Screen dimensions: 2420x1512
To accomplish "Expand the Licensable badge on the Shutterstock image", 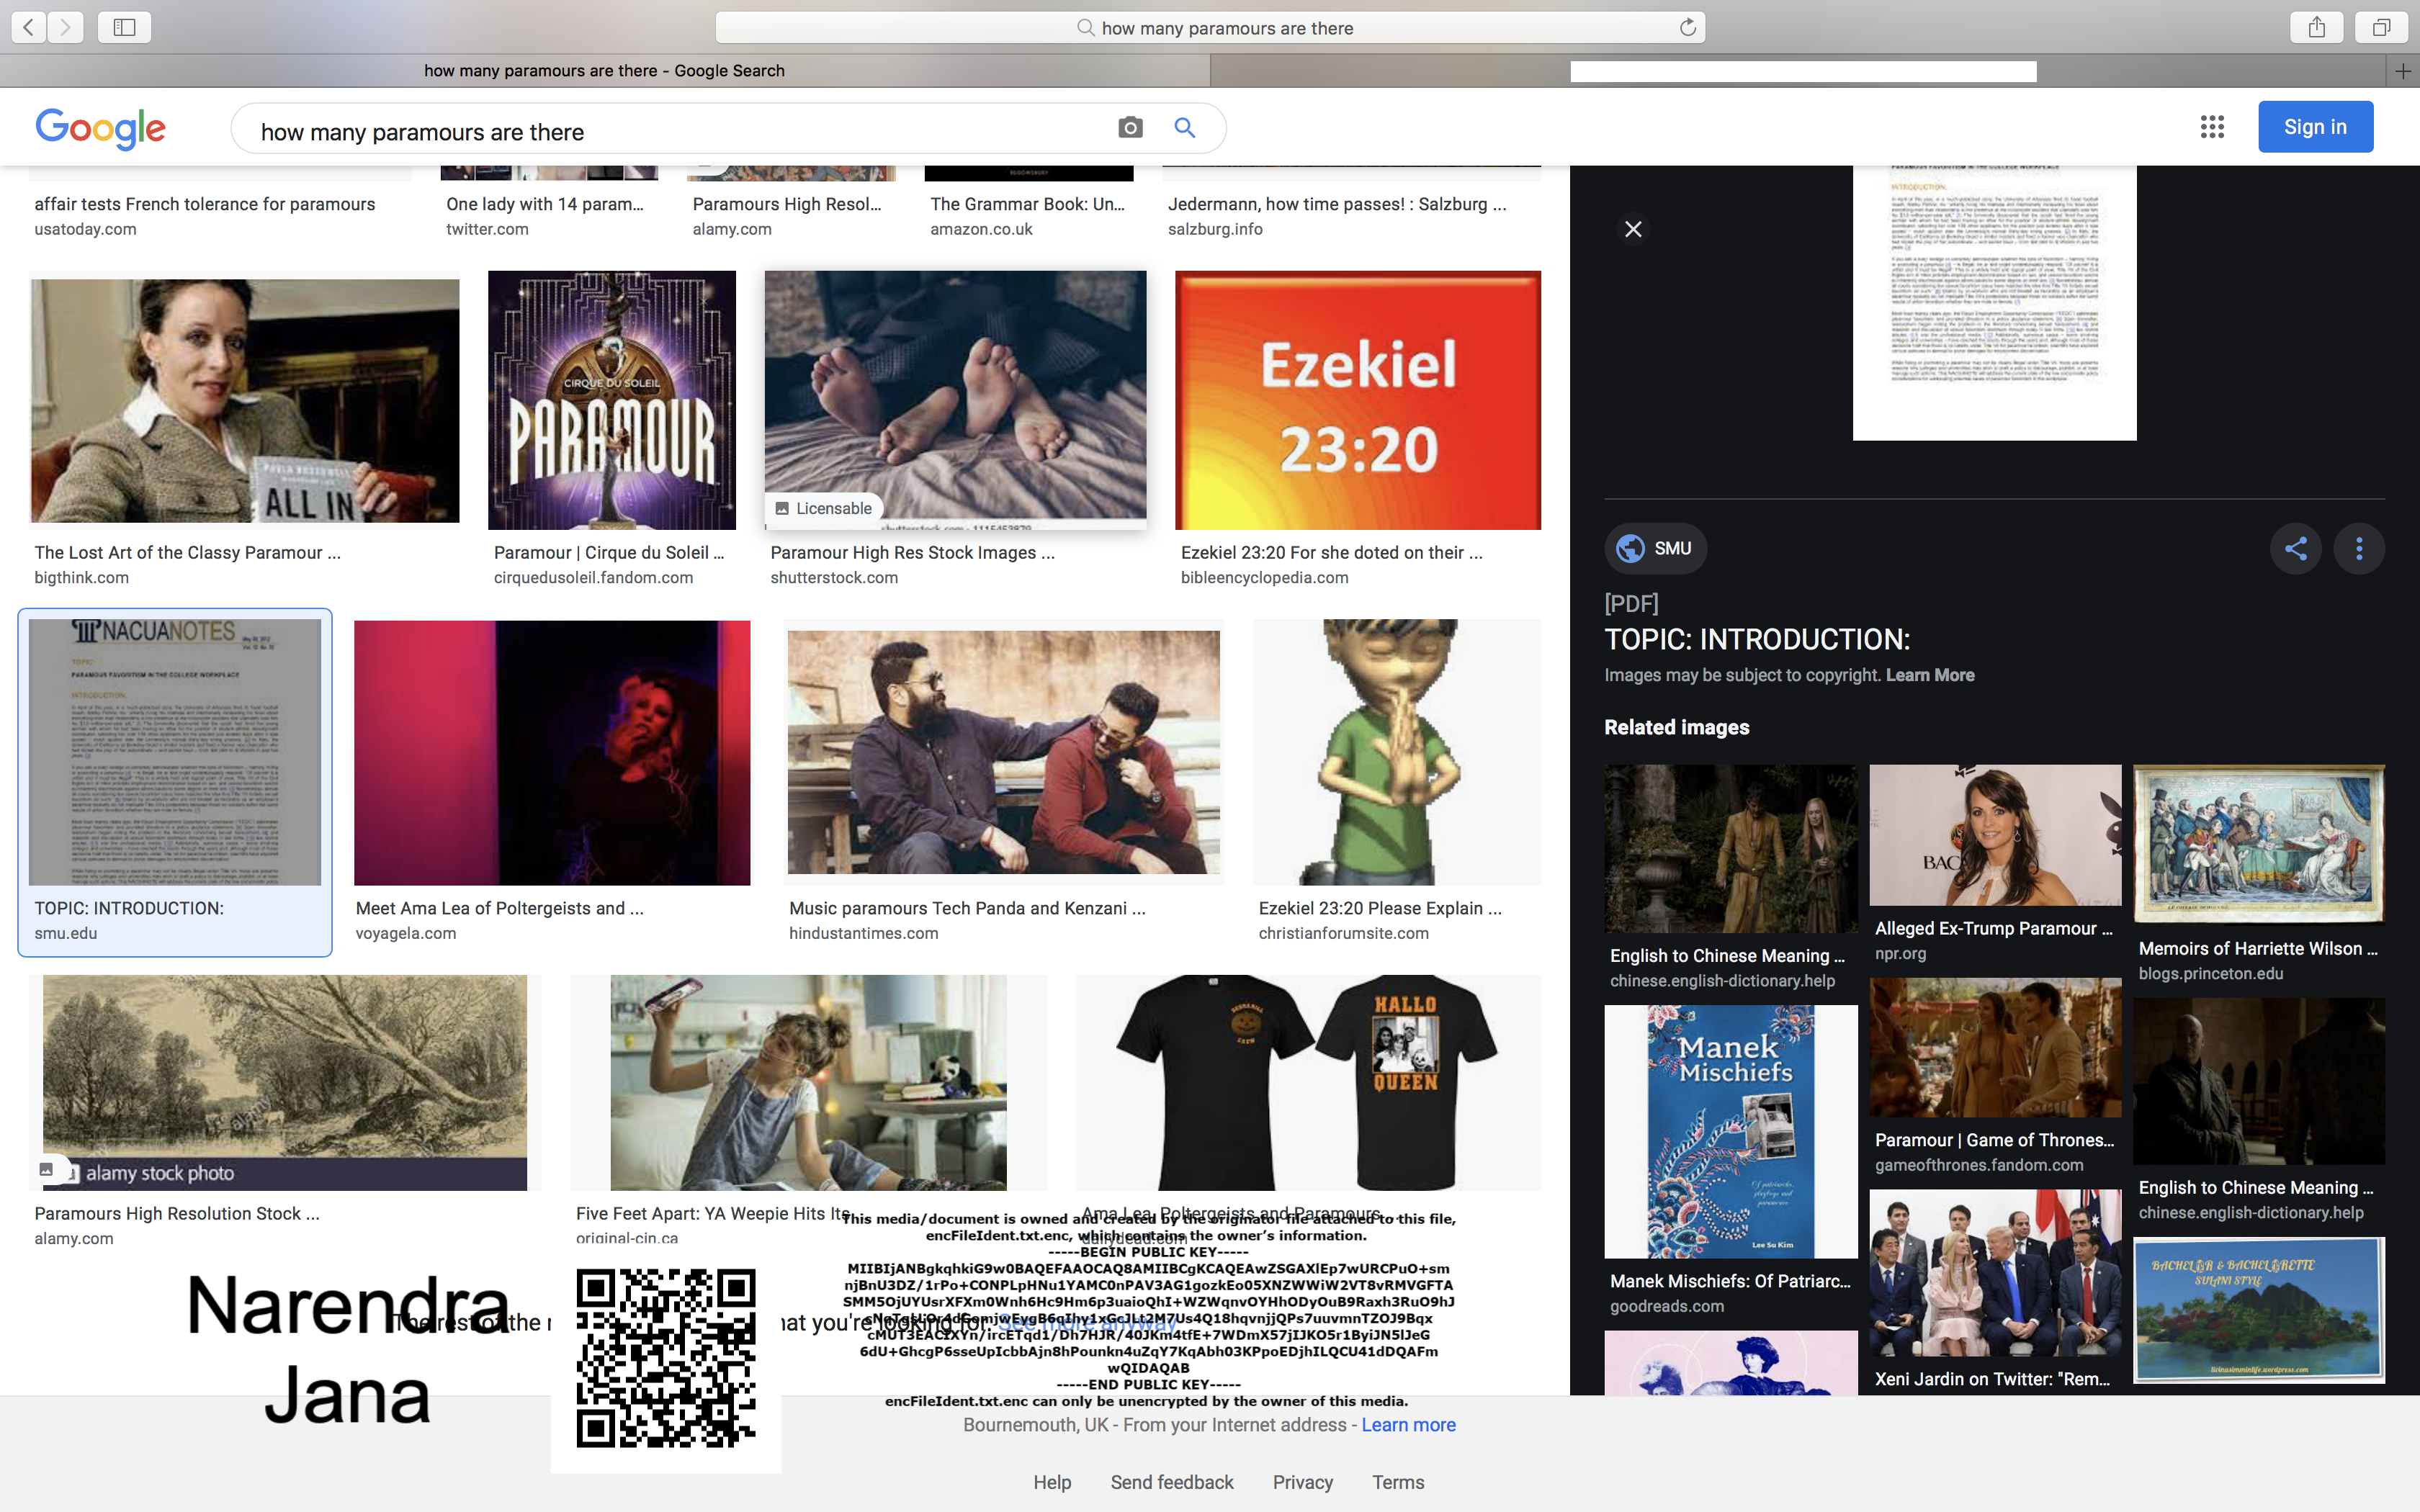I will pos(822,508).
